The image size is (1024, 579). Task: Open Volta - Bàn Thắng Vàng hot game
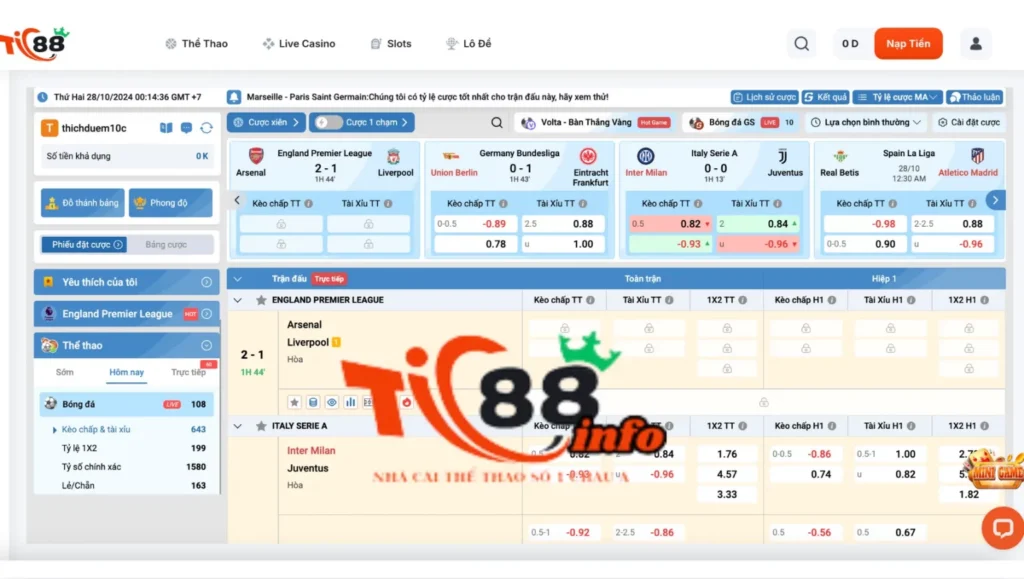(x=595, y=122)
